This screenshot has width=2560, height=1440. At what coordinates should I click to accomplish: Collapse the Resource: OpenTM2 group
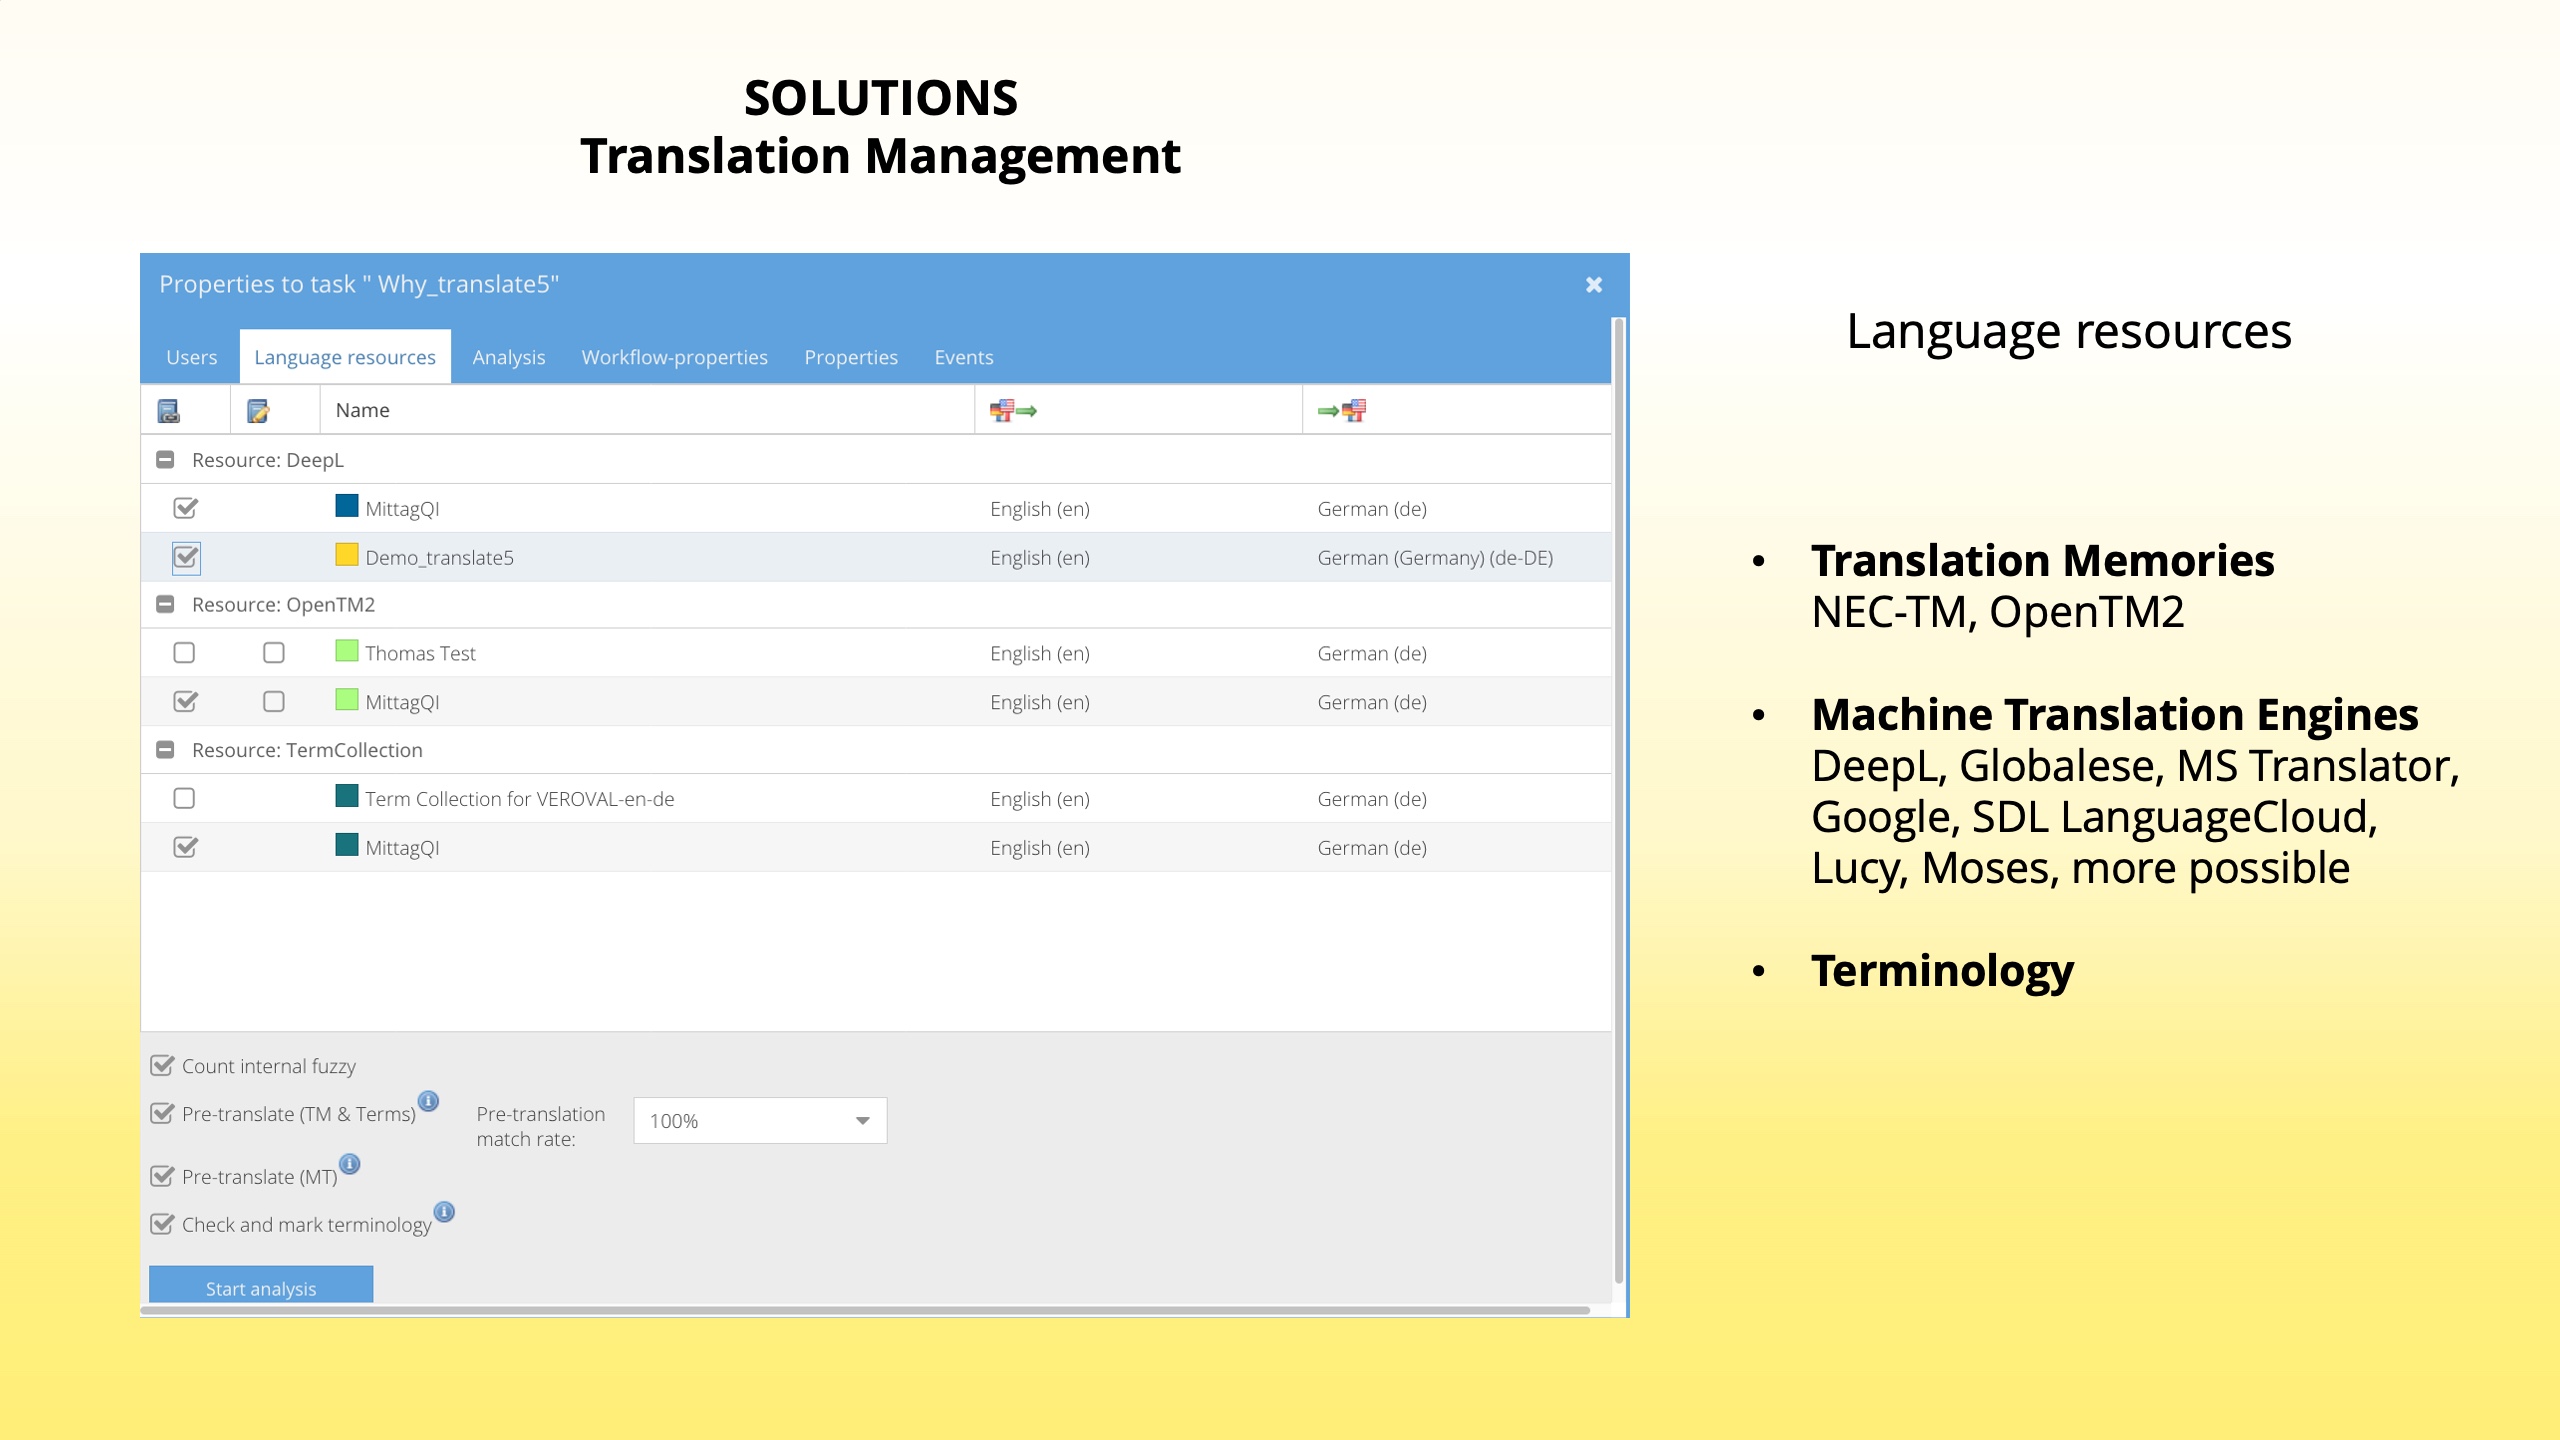165,604
